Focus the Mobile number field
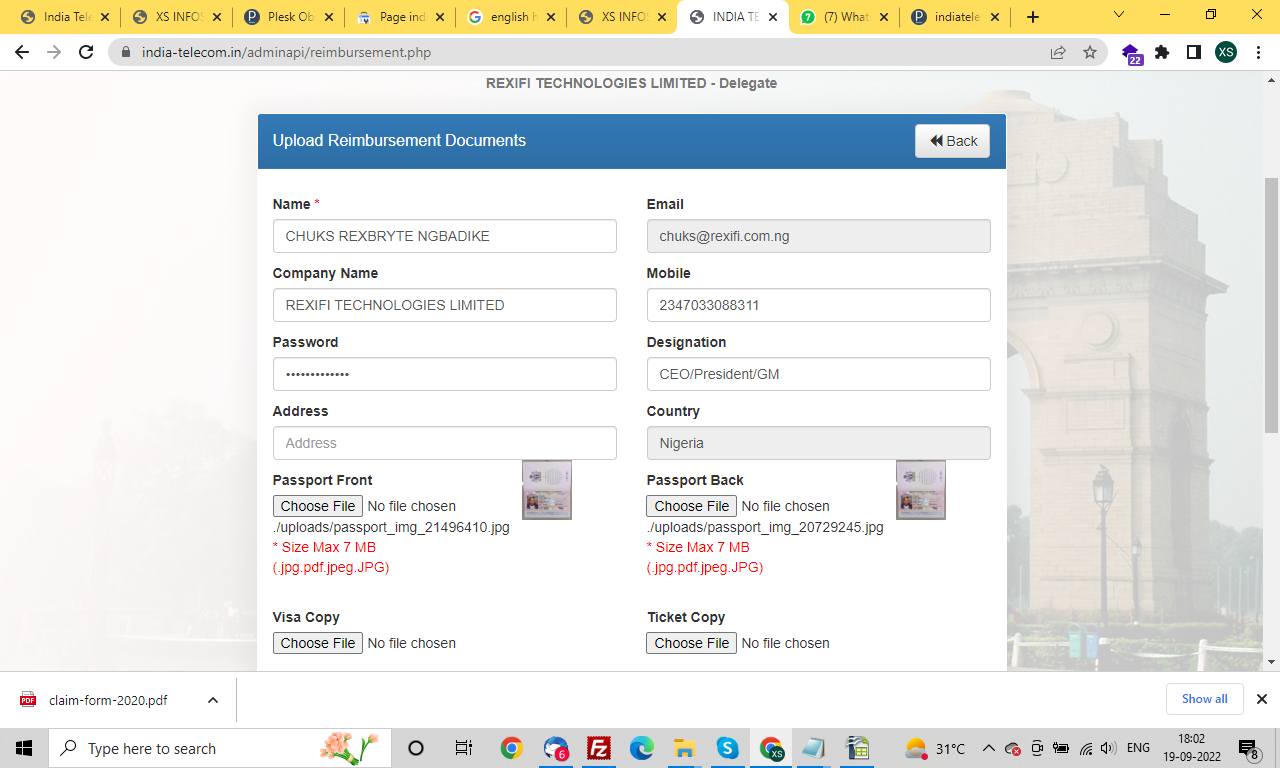The image size is (1280, 768). [819, 305]
